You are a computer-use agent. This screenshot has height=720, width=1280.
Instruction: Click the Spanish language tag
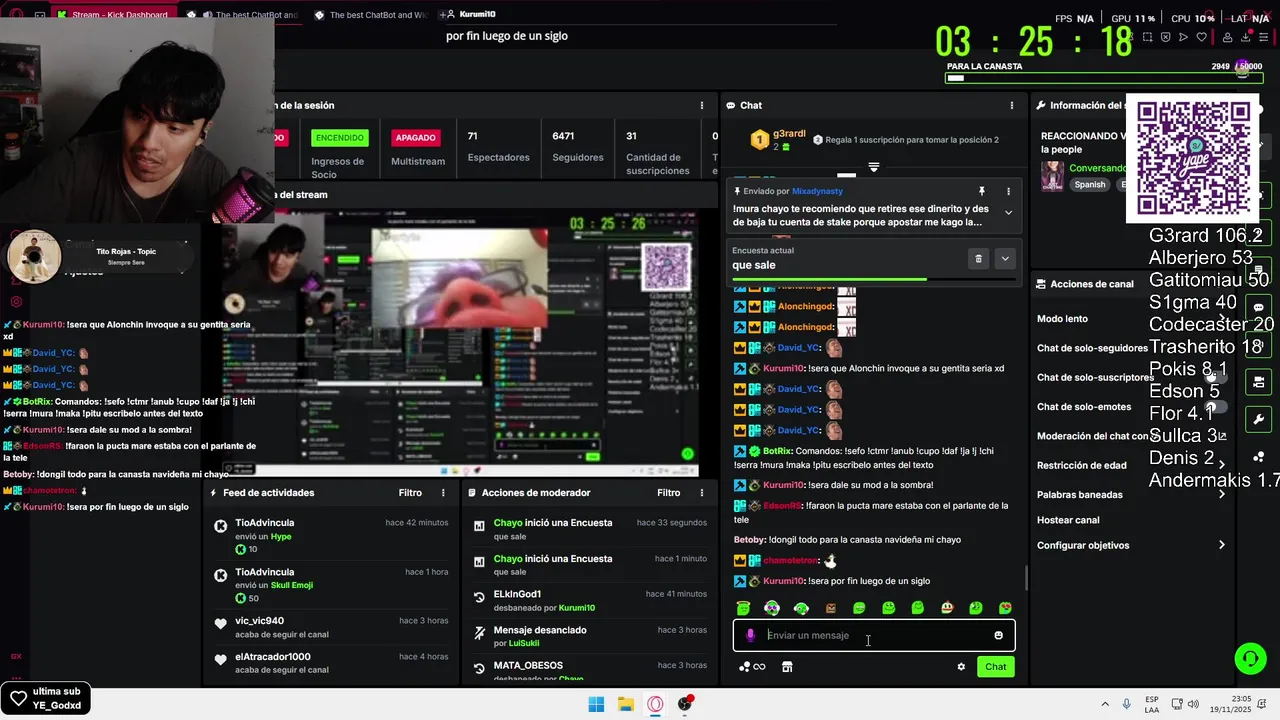[x=1089, y=185]
